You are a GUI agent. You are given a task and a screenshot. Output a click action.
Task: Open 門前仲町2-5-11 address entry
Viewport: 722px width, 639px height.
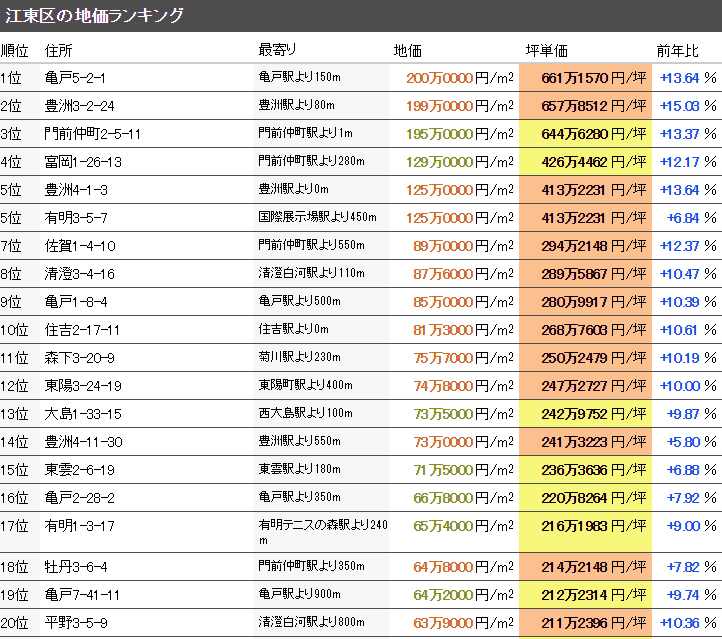(x=93, y=134)
